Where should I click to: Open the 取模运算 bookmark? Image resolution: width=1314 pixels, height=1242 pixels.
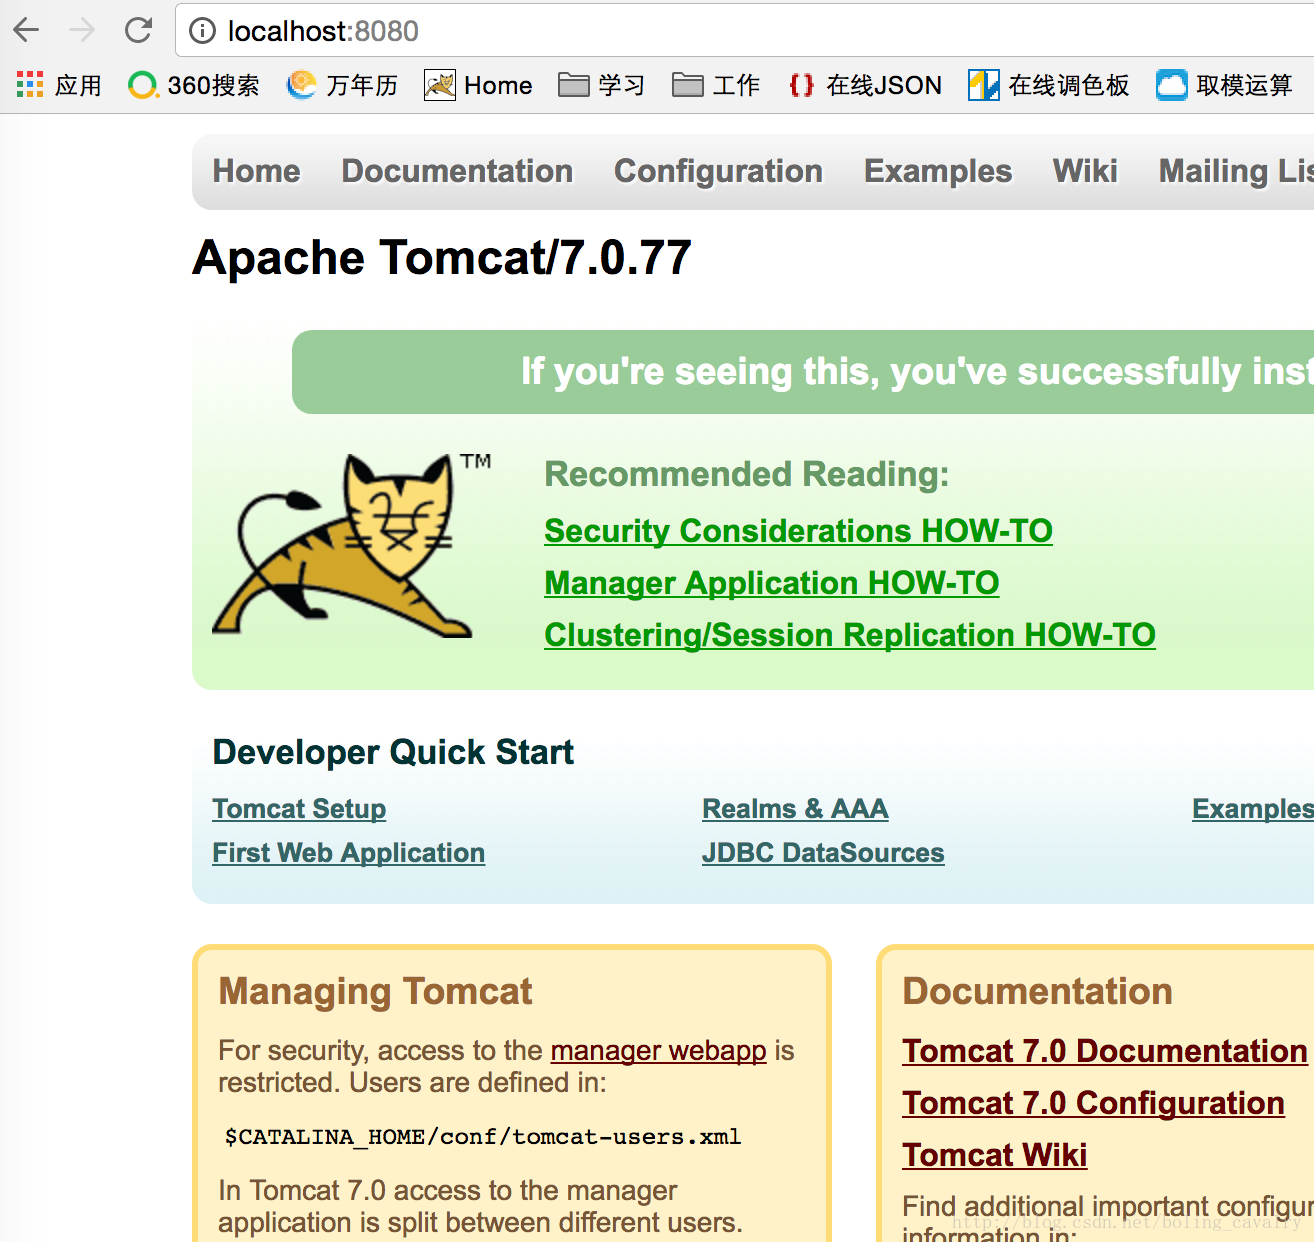click(x=1225, y=85)
